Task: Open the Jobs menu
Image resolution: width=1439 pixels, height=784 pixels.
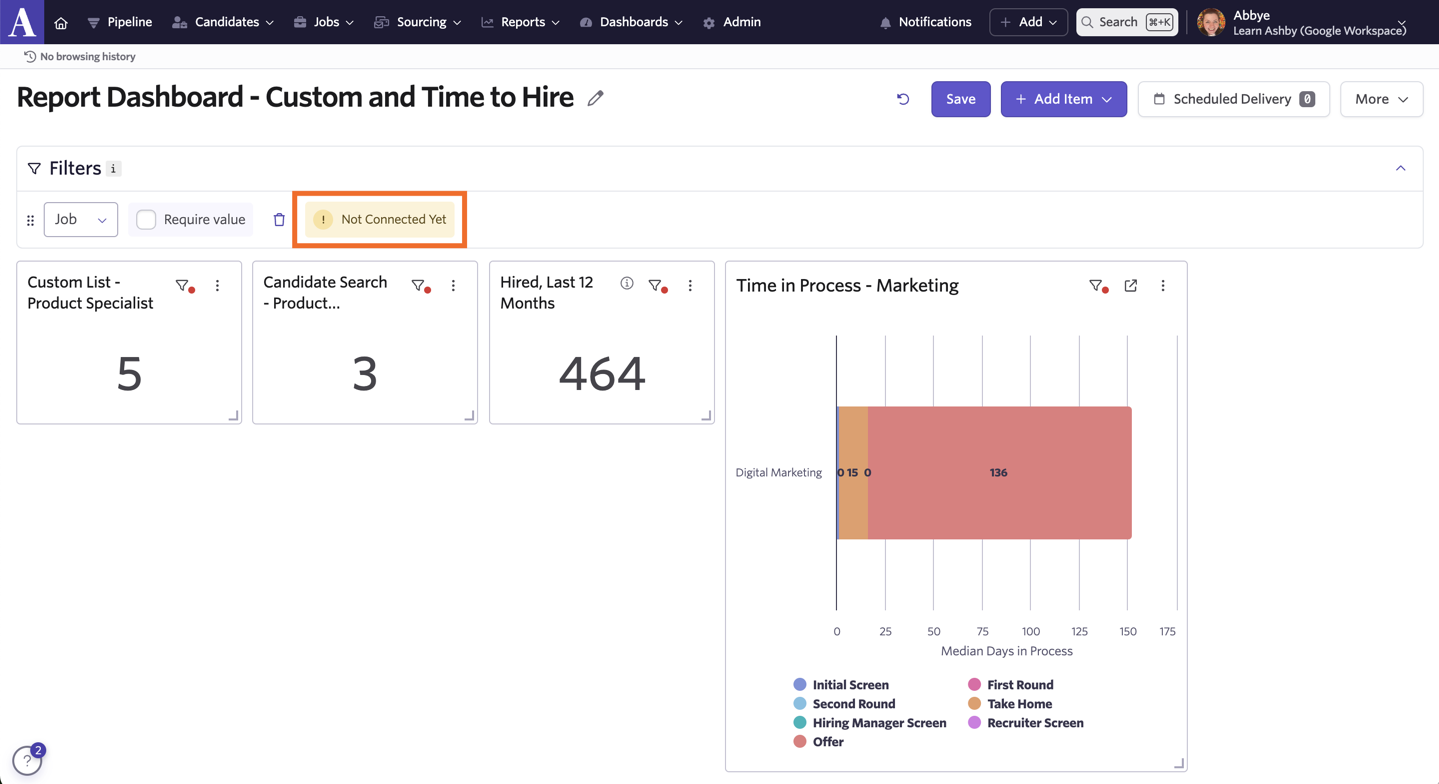Action: pyautogui.click(x=324, y=22)
